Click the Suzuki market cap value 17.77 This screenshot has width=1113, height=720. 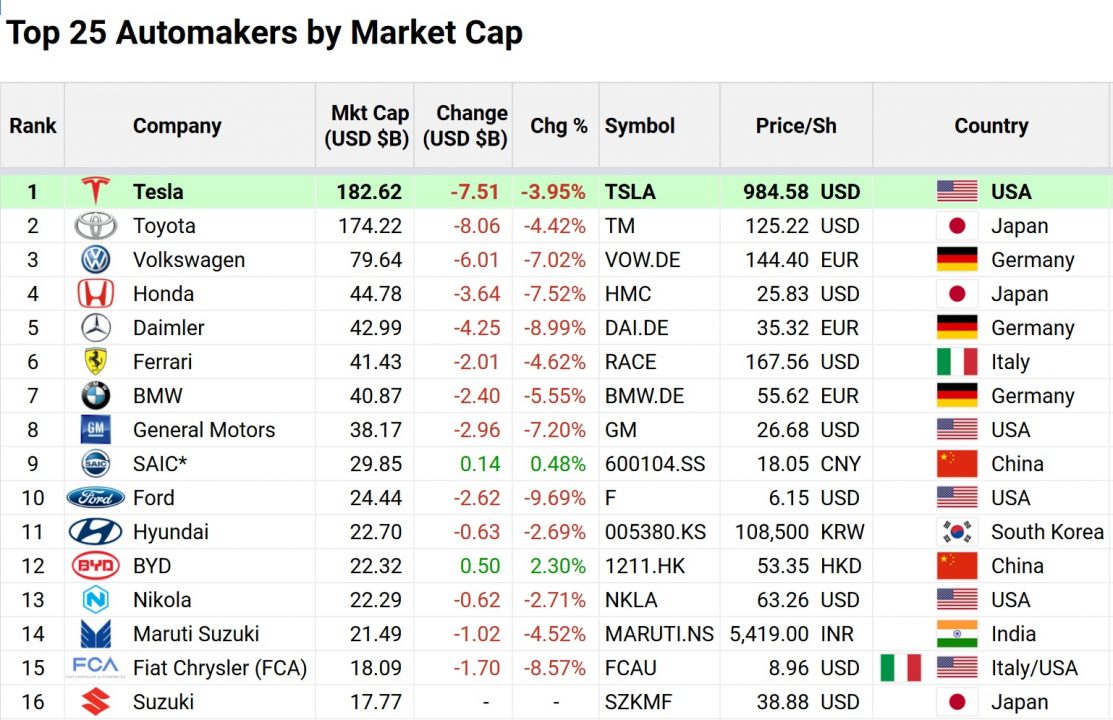pyautogui.click(x=375, y=702)
